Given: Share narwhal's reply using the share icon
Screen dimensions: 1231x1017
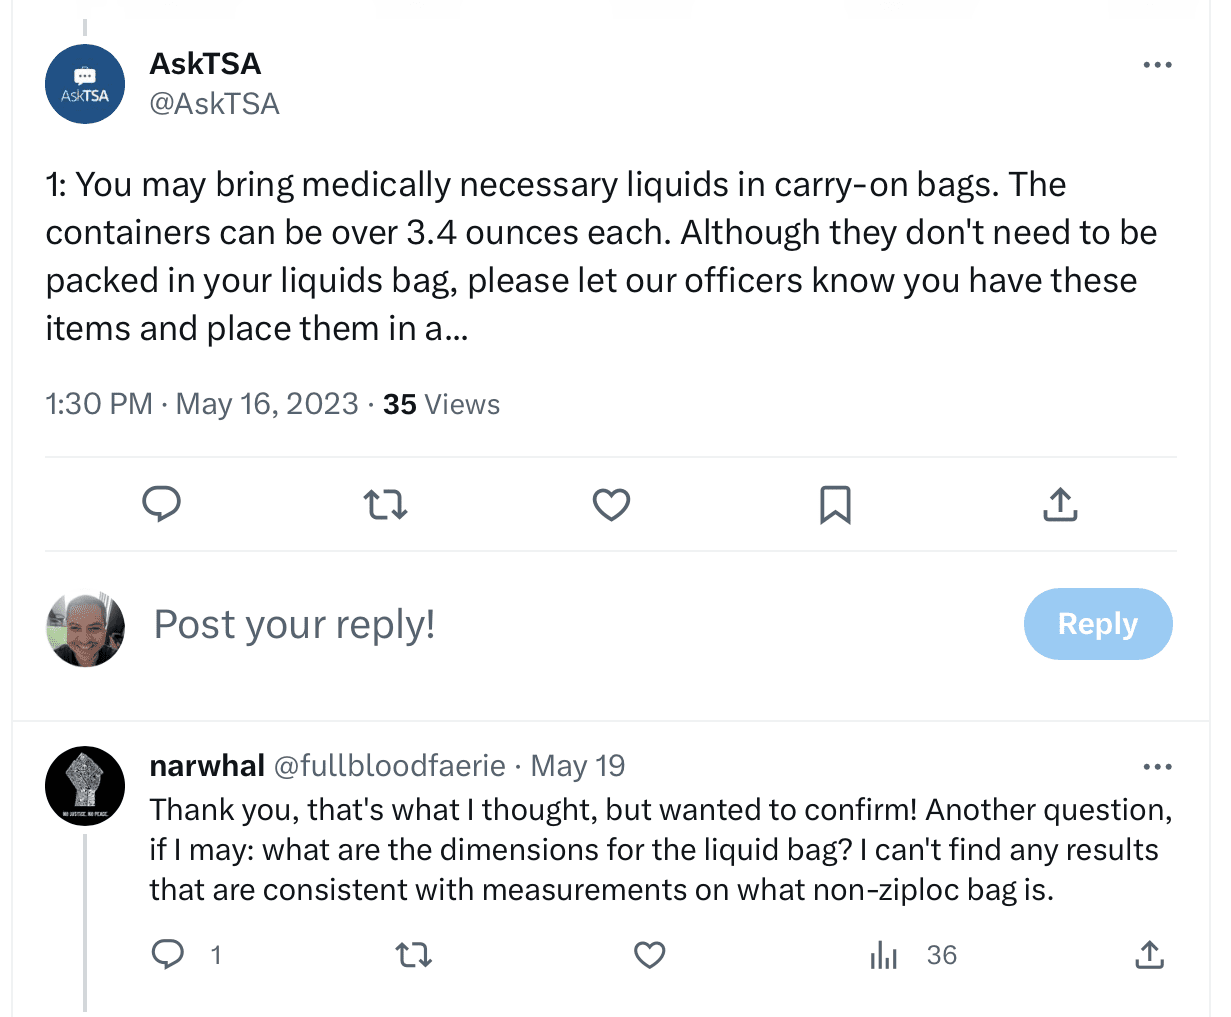Looking at the screenshot, I should click(1149, 955).
